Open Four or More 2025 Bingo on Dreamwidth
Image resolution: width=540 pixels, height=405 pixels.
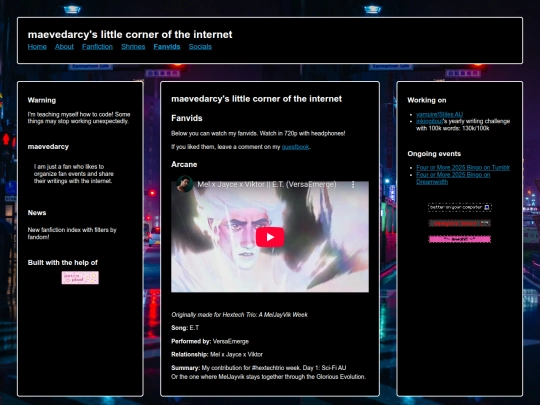point(453,178)
